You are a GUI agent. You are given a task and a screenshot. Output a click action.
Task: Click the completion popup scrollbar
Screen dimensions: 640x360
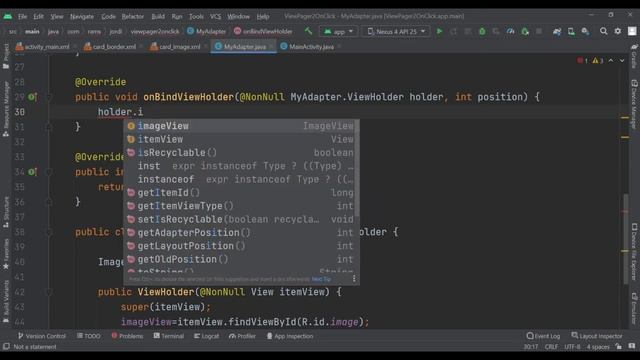tap(357, 168)
